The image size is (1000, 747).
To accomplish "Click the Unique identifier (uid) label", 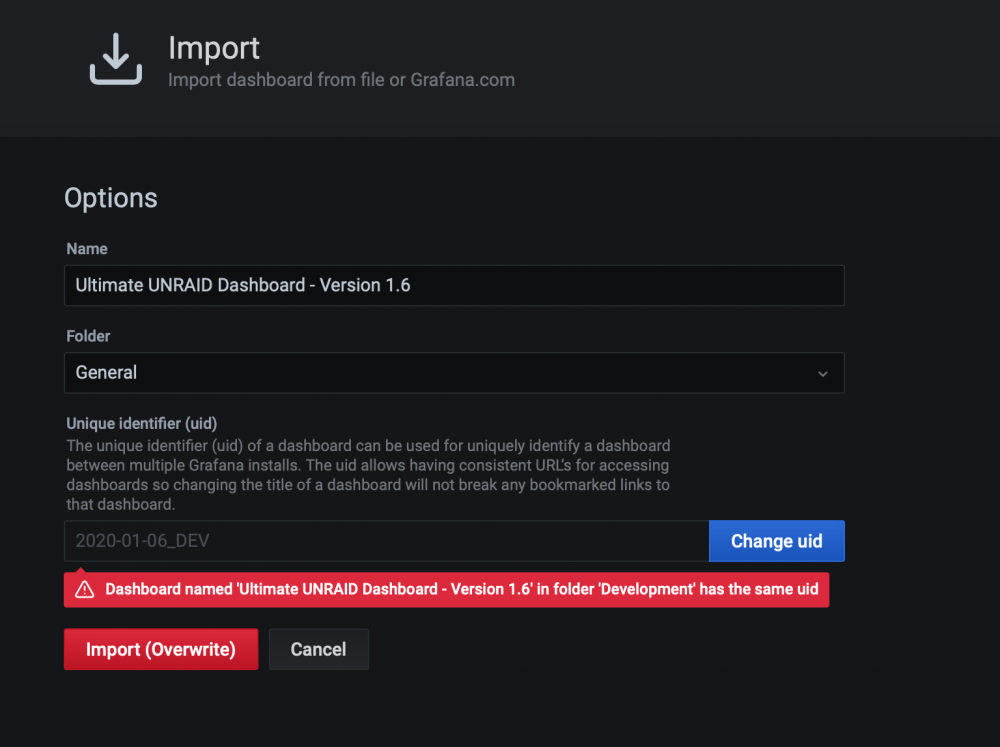I will click(142, 424).
